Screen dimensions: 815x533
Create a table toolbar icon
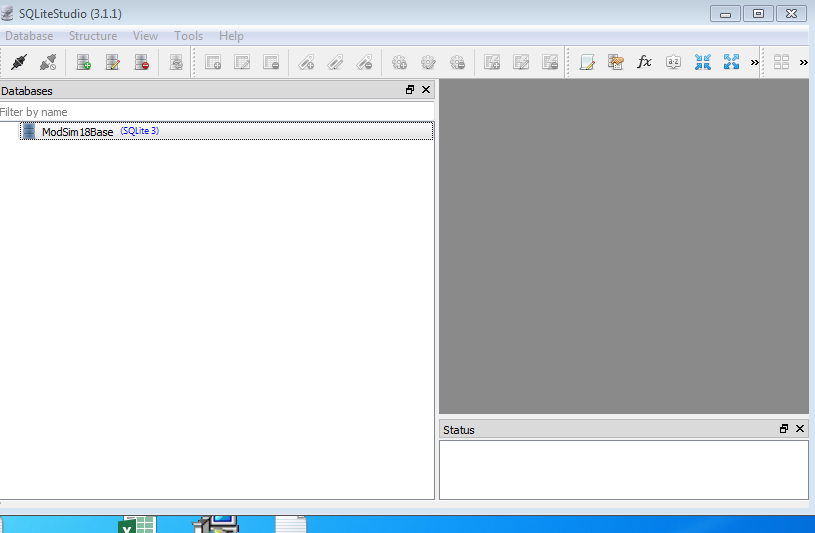(x=213, y=62)
